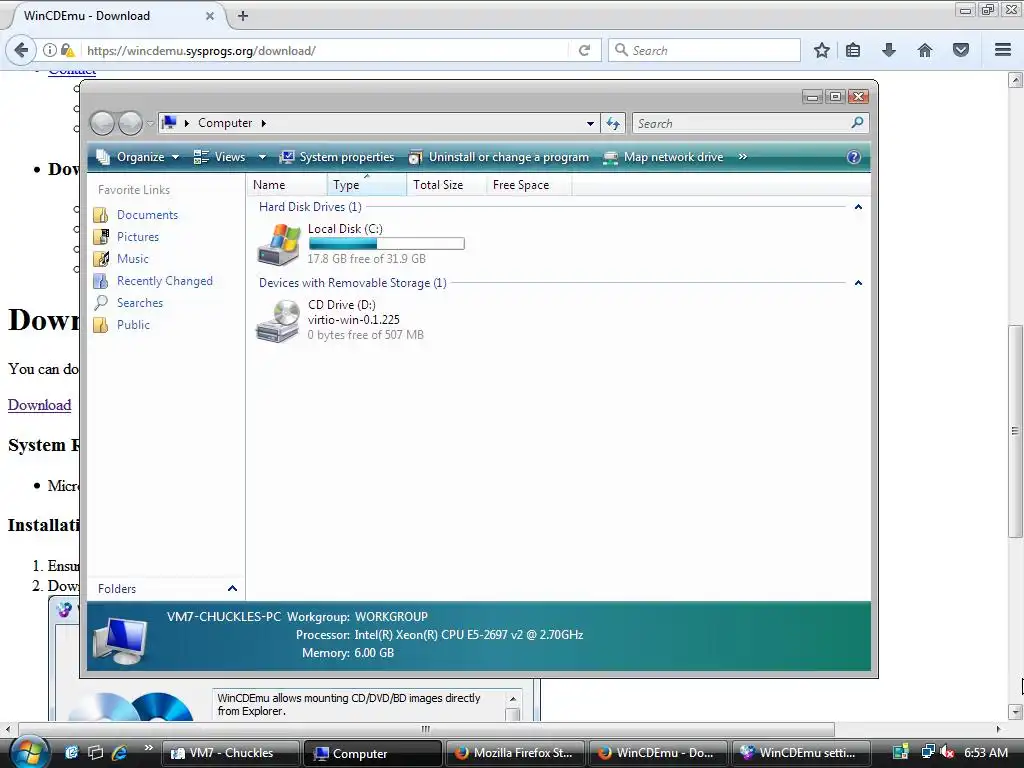Open the Organize menu
This screenshot has height=768, width=1024.
(x=137, y=157)
